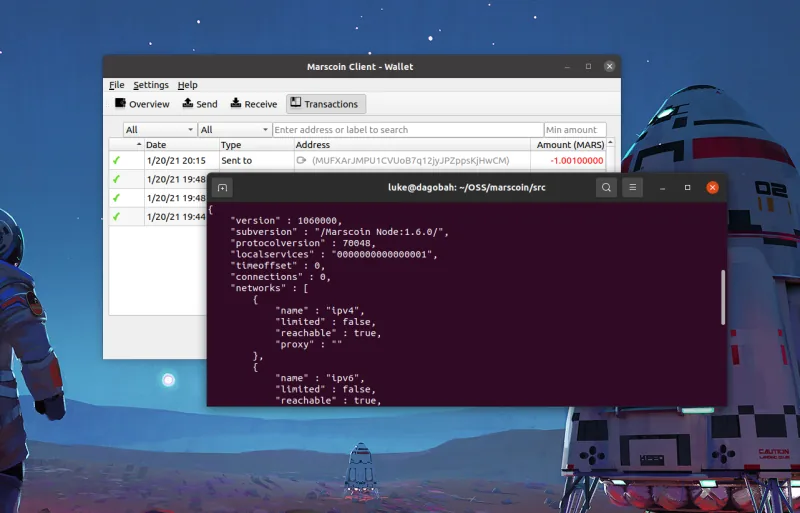
Task: Open the wallet Overview page
Action: 142,104
